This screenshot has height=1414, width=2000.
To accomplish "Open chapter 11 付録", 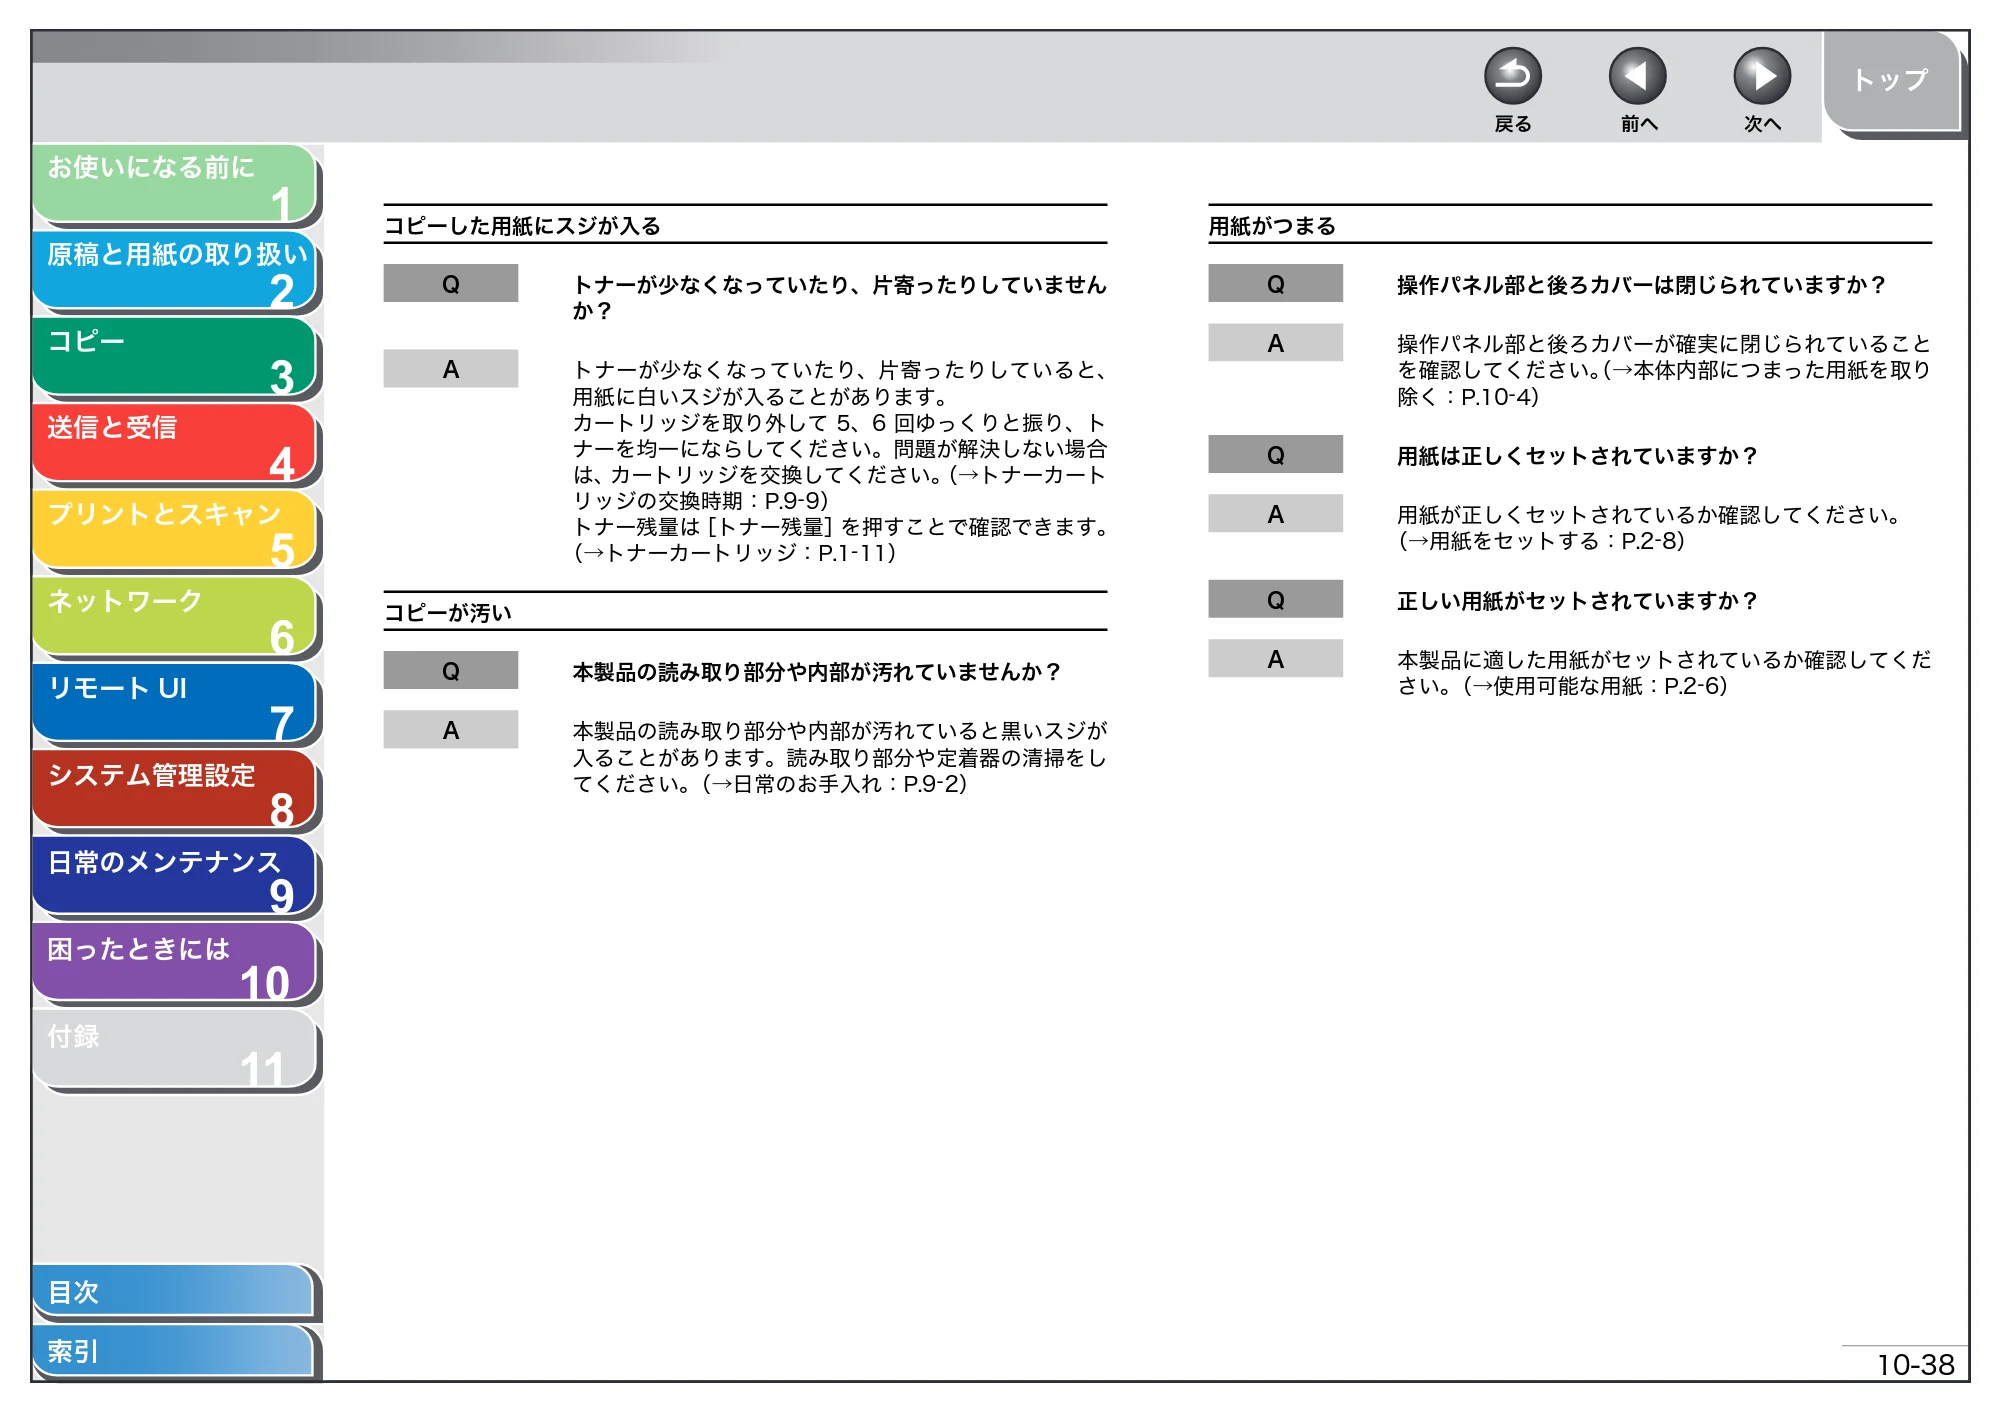I will 174,1050.
